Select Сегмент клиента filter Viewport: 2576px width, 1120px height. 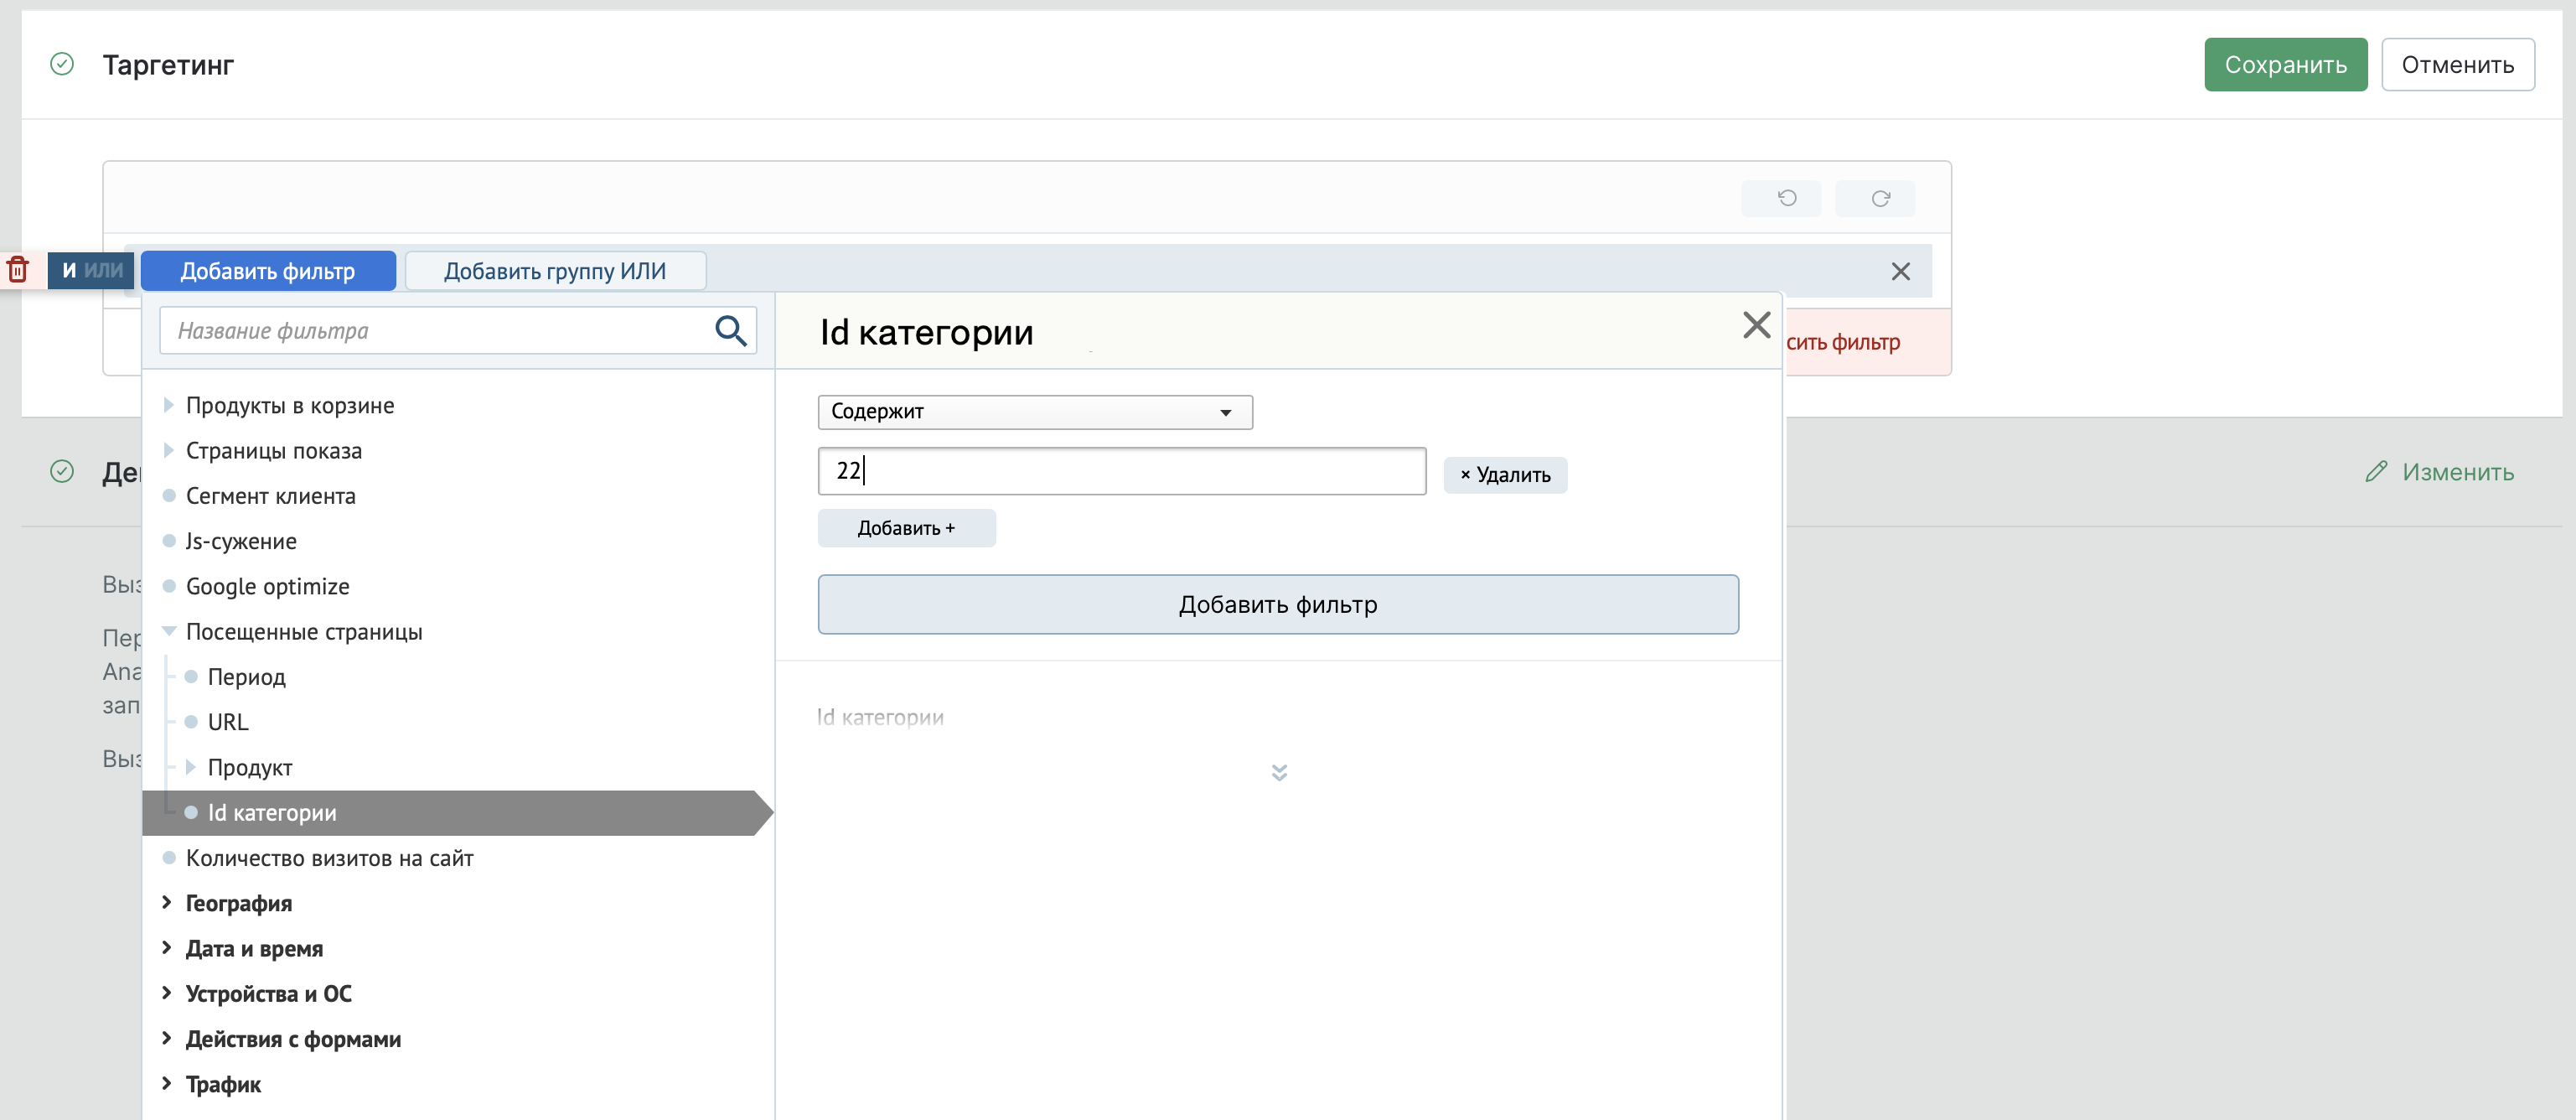(270, 496)
